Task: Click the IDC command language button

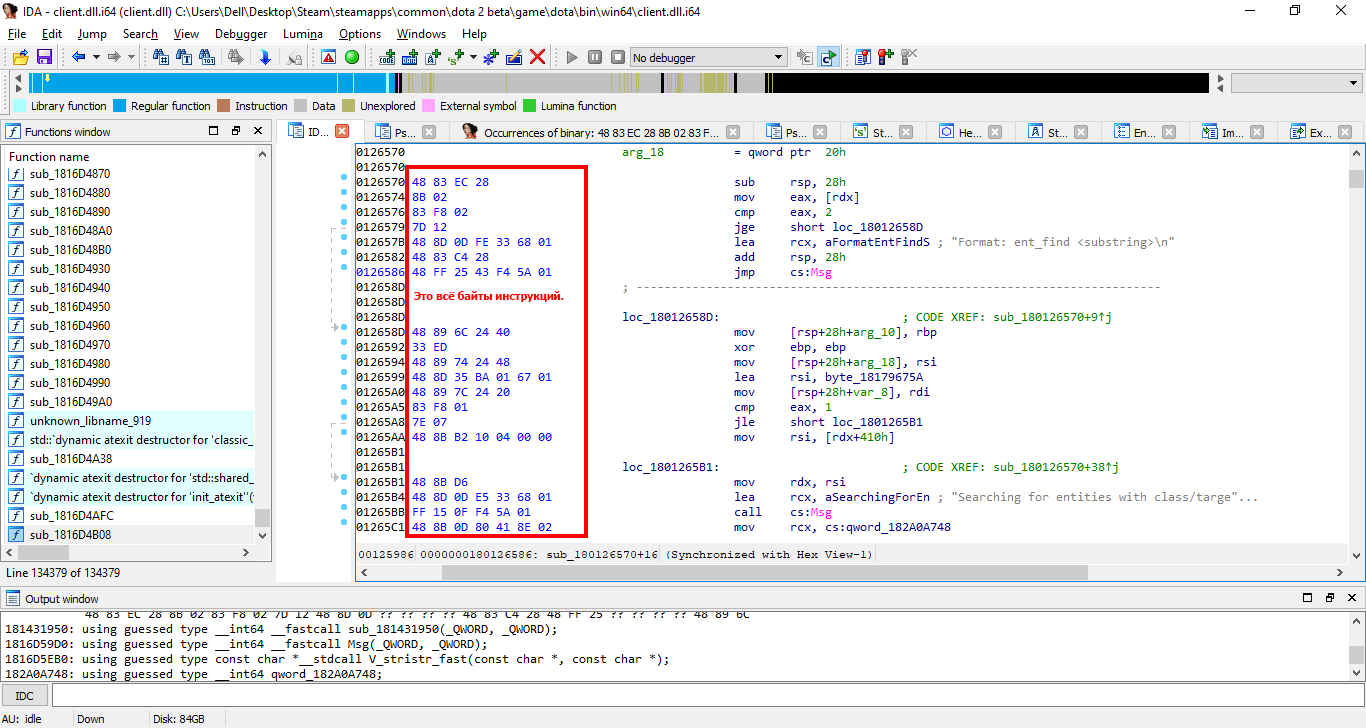Action: tap(24, 695)
